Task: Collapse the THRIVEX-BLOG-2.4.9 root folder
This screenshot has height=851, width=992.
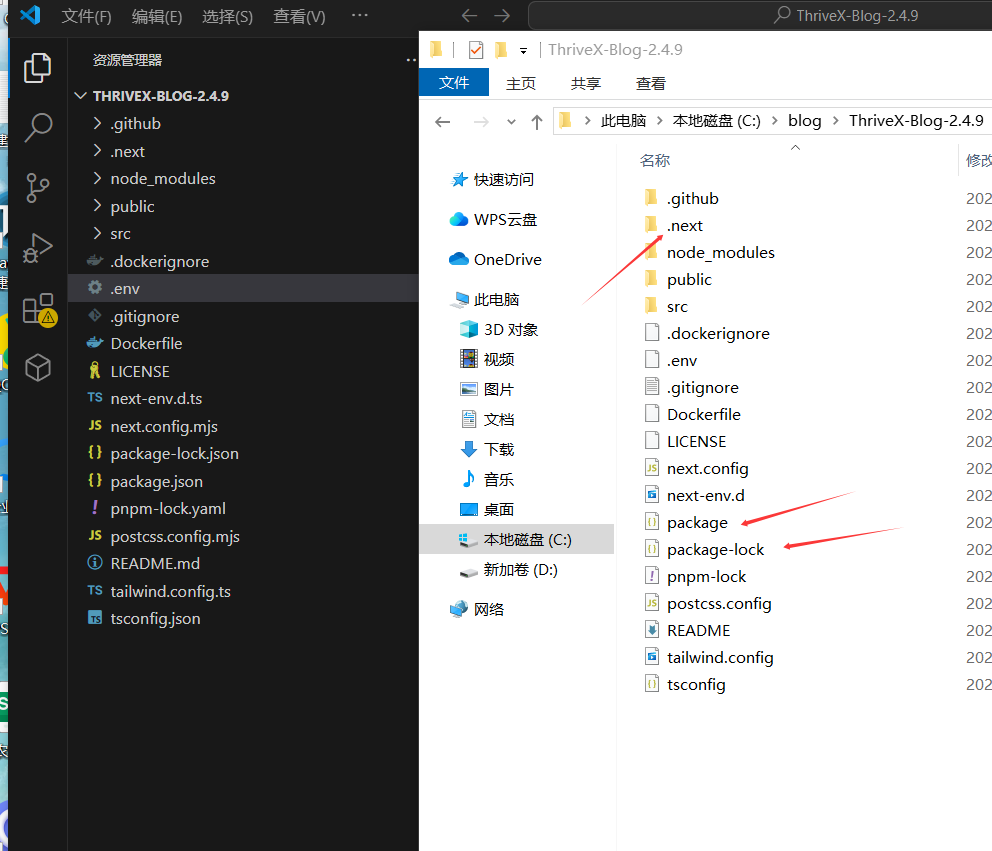Action: click(80, 95)
